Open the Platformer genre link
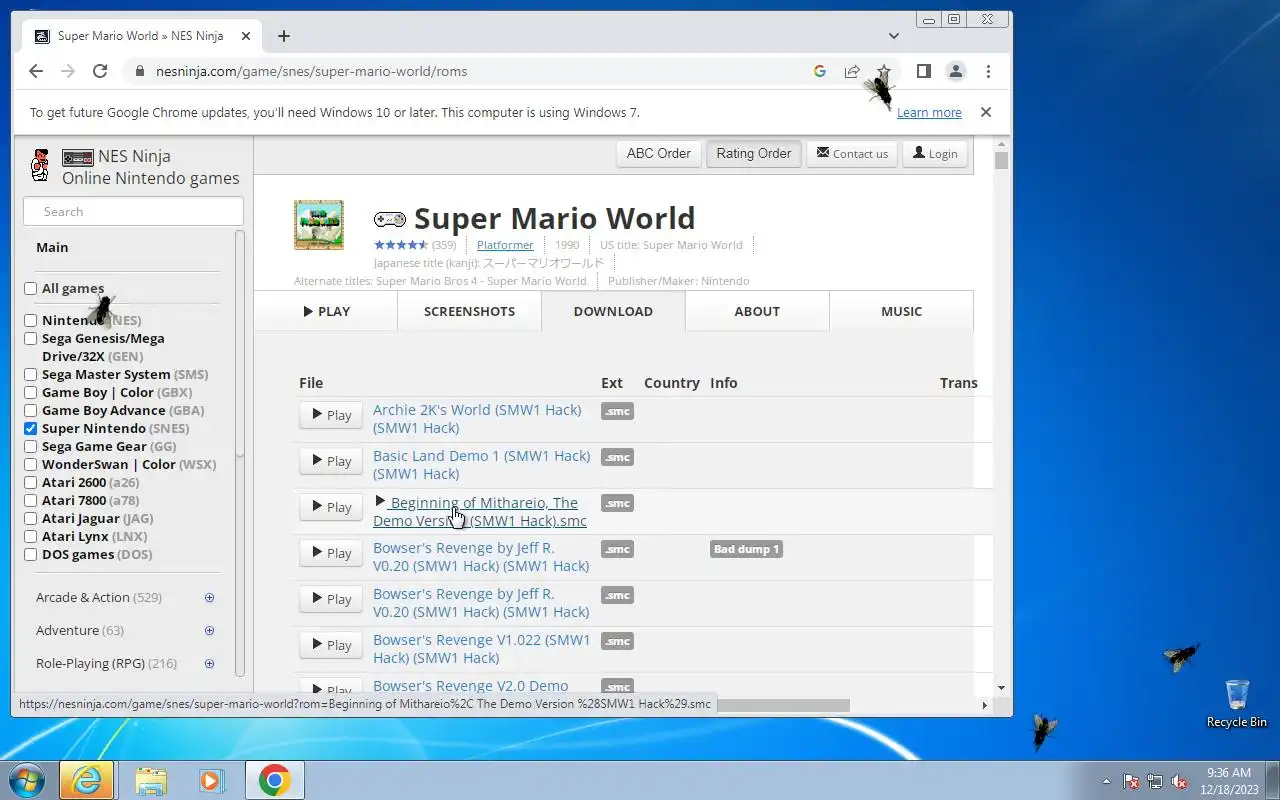This screenshot has height=800, width=1280. click(x=505, y=245)
